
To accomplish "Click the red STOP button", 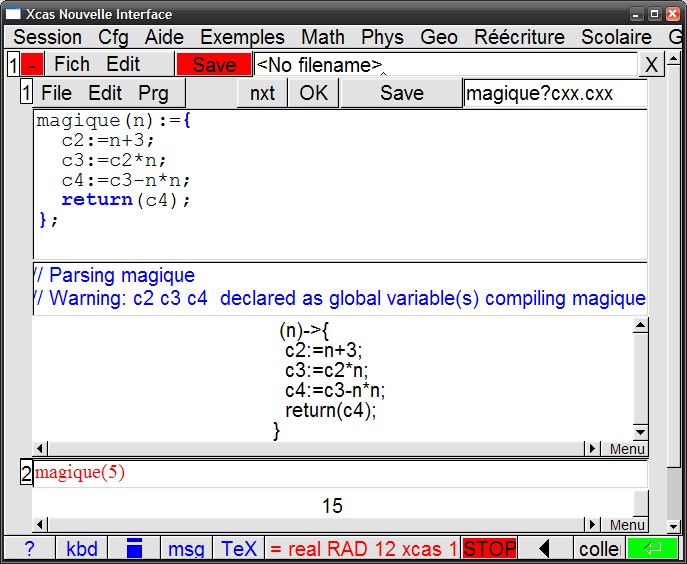I will 489,548.
